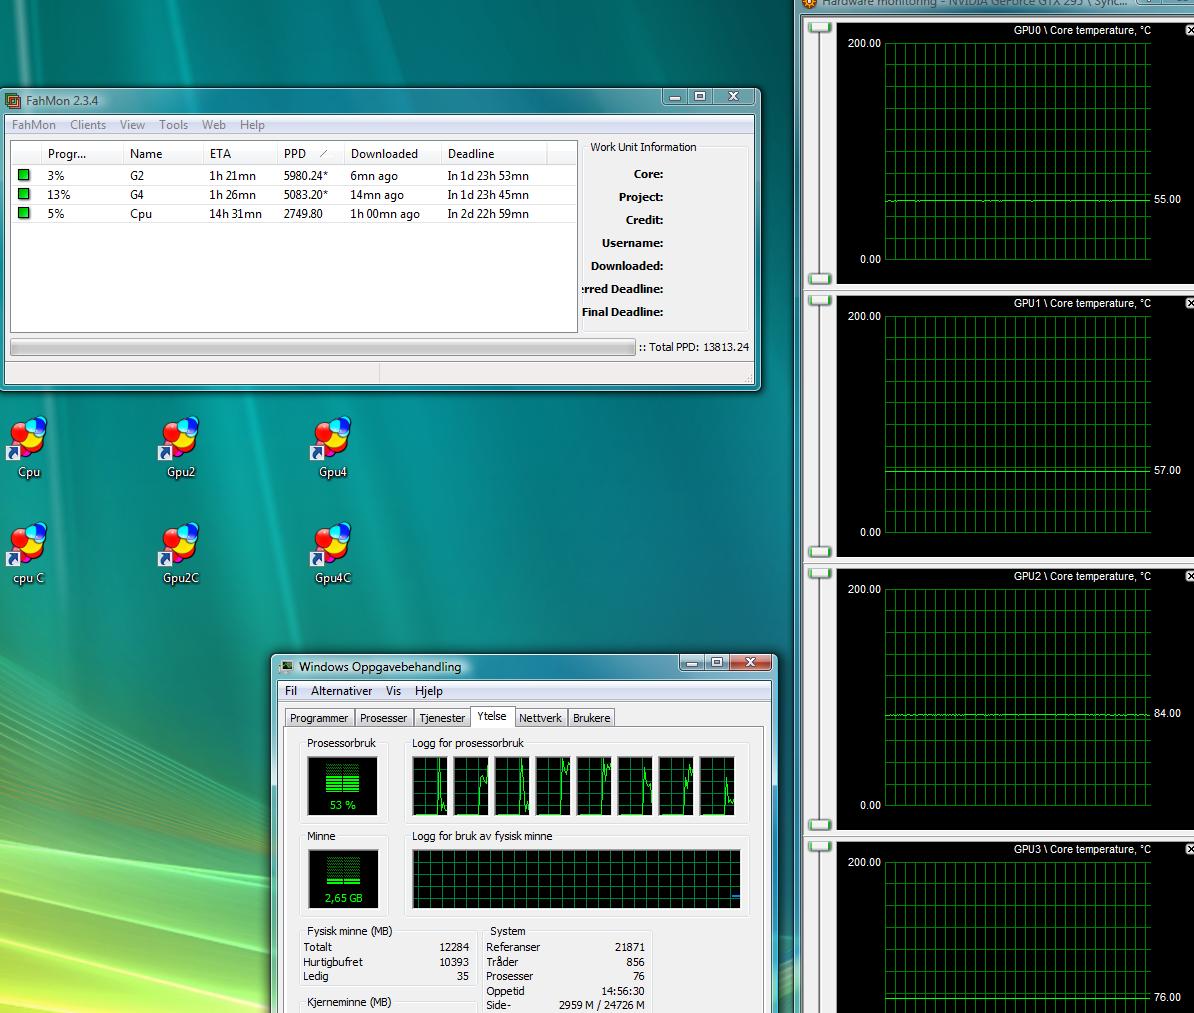
Task: Click top slider handle beside GPU0 graph
Action: 819,27
